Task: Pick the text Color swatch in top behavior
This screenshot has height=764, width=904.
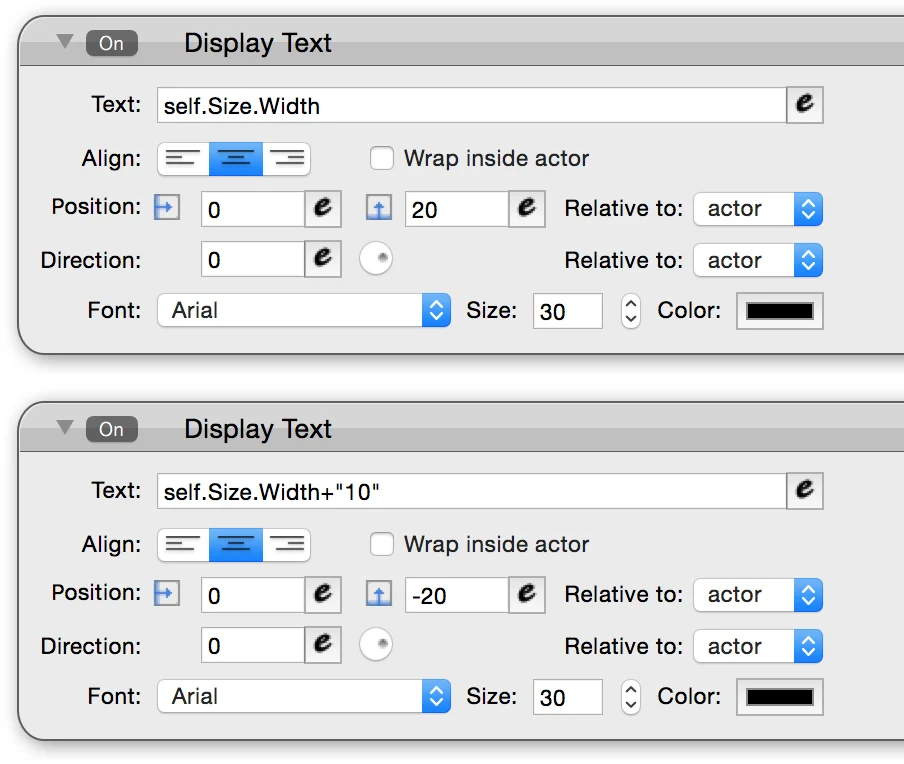Action: 779,311
